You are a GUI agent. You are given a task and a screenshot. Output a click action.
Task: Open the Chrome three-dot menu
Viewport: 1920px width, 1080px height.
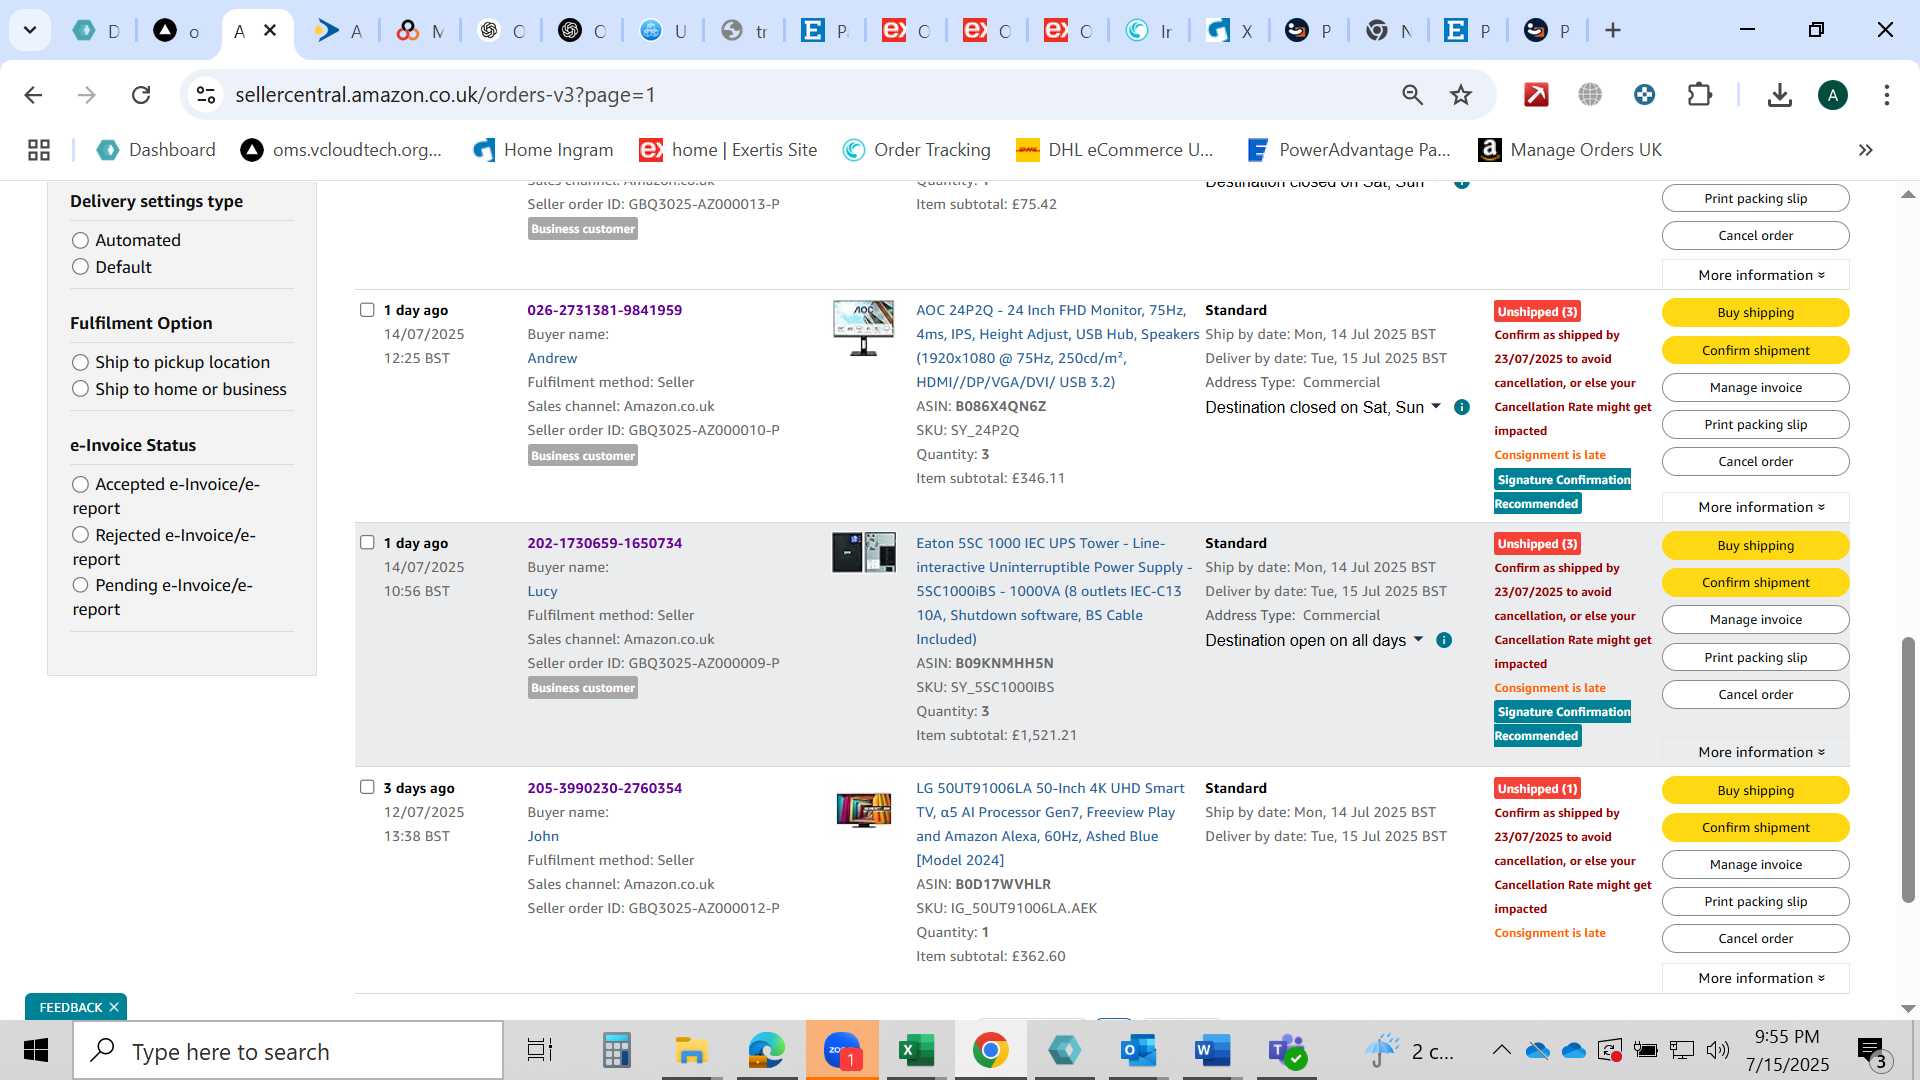1886,95
